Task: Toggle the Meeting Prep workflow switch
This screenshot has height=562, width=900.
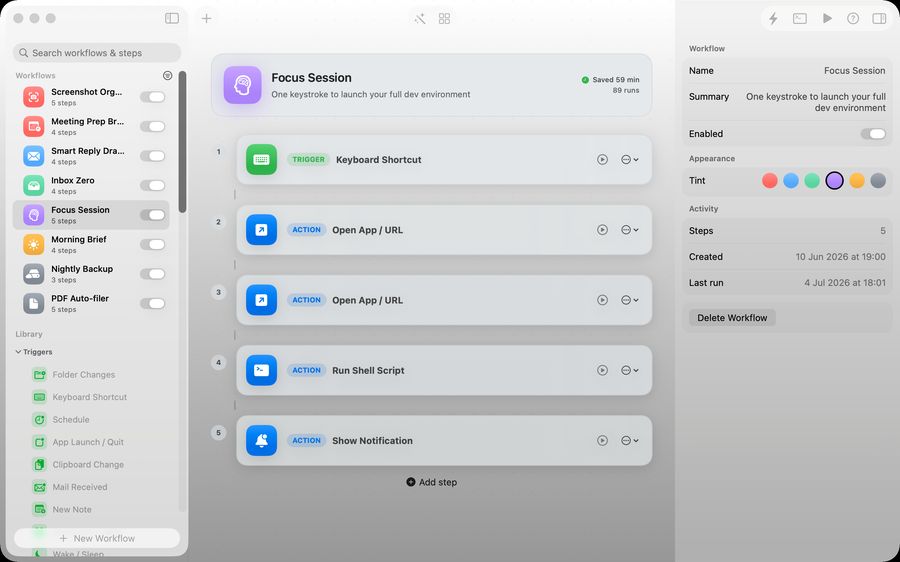Action: (153, 126)
